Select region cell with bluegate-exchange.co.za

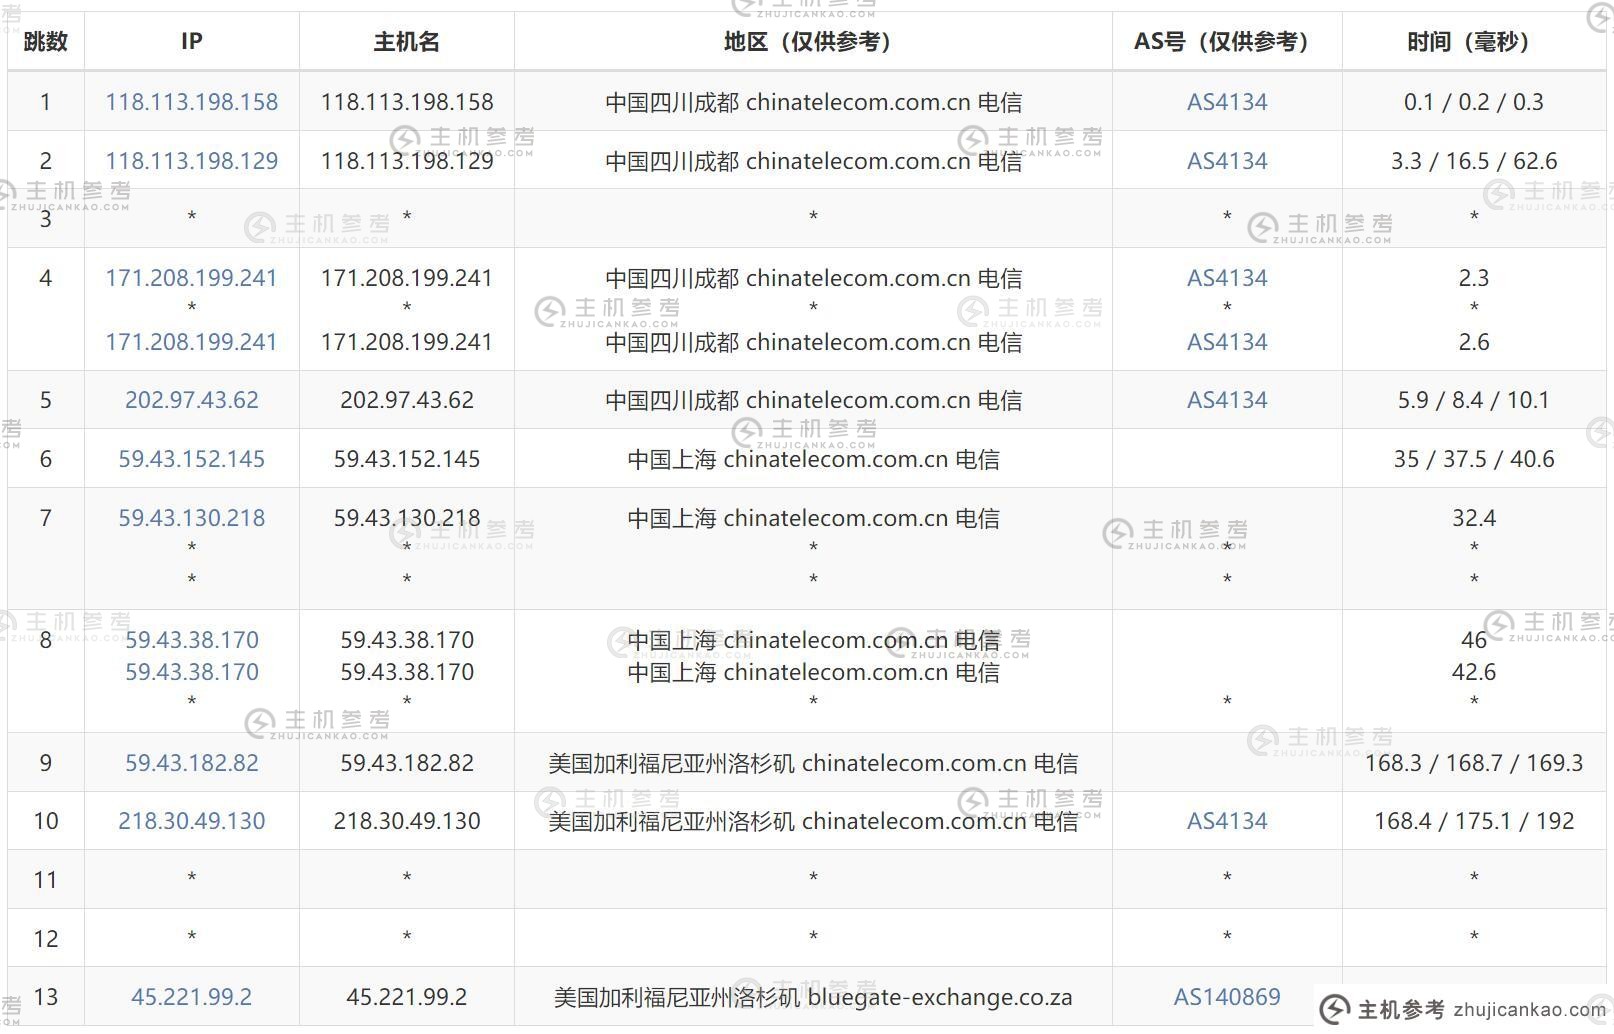[x=813, y=997]
